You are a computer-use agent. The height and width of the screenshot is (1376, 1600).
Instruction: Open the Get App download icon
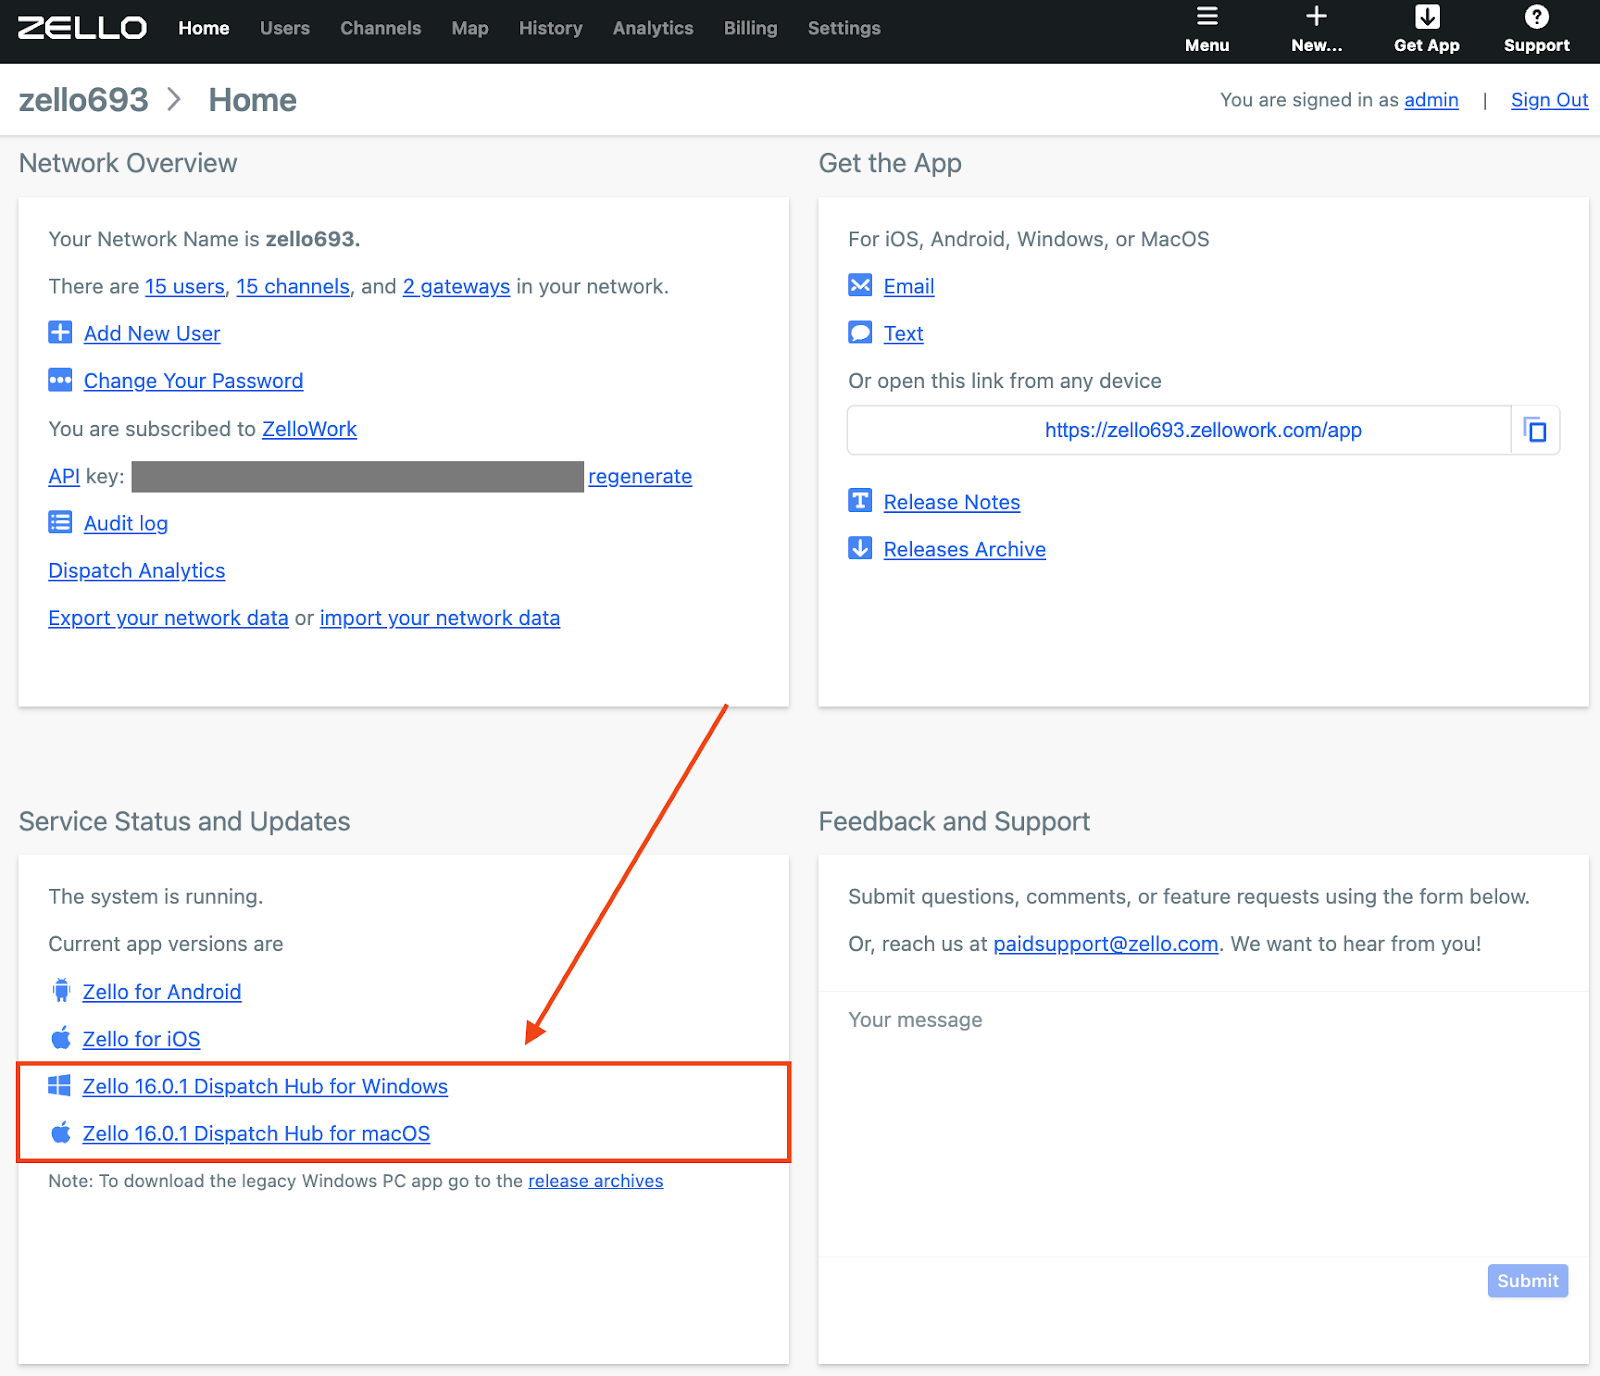pos(1427,16)
